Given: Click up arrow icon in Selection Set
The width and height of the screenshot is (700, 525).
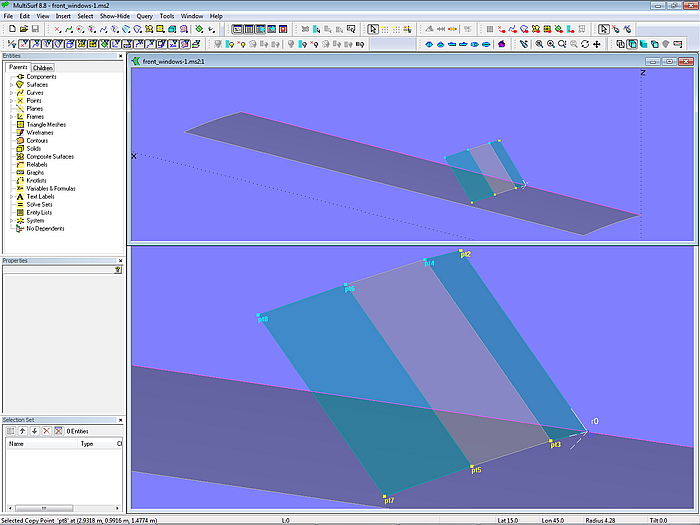Looking at the screenshot, I should [22, 430].
